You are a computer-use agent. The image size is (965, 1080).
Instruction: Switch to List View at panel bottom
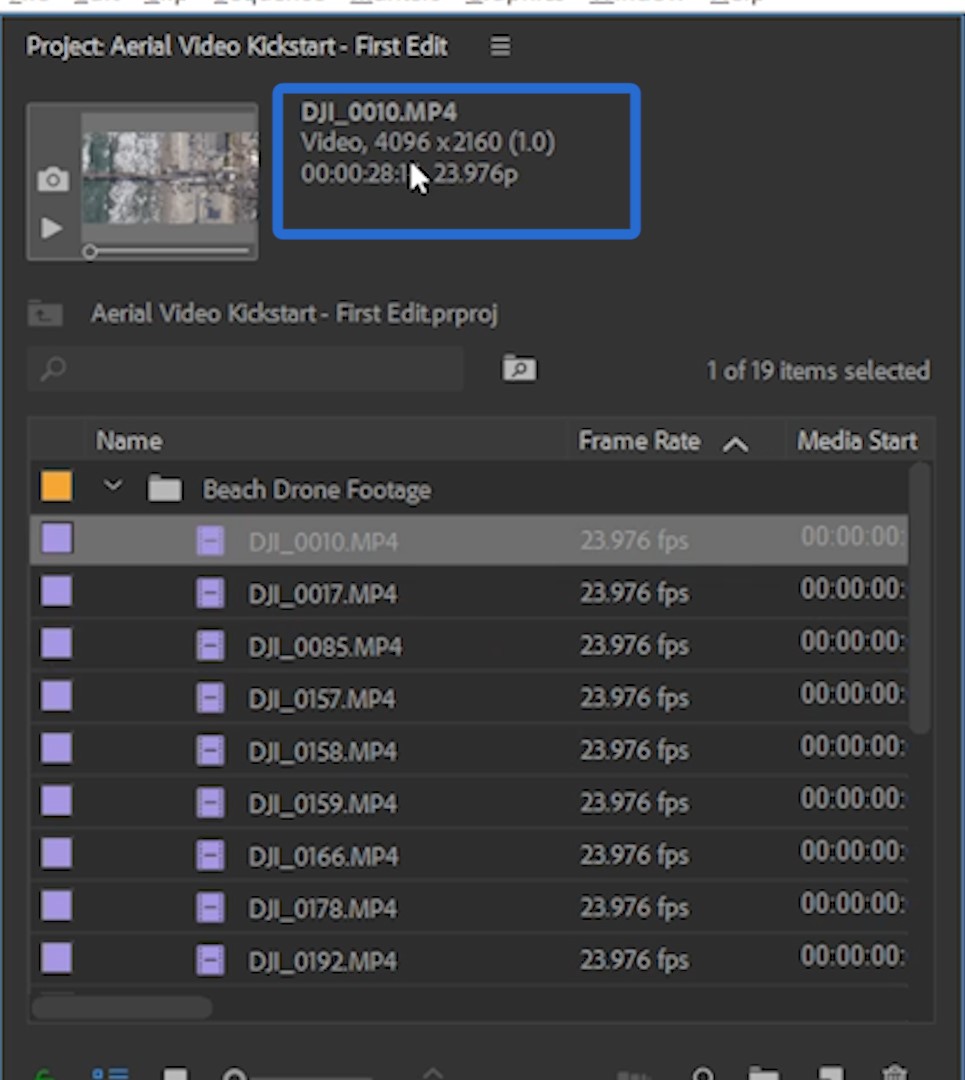click(110, 1073)
